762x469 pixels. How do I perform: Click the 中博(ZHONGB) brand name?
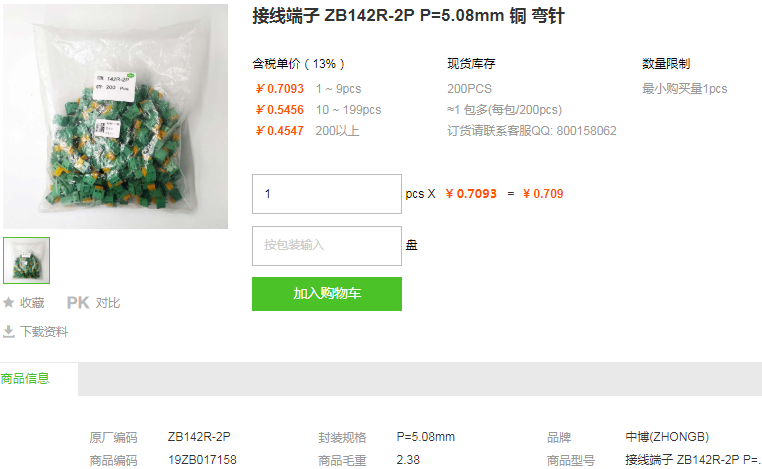(667, 437)
